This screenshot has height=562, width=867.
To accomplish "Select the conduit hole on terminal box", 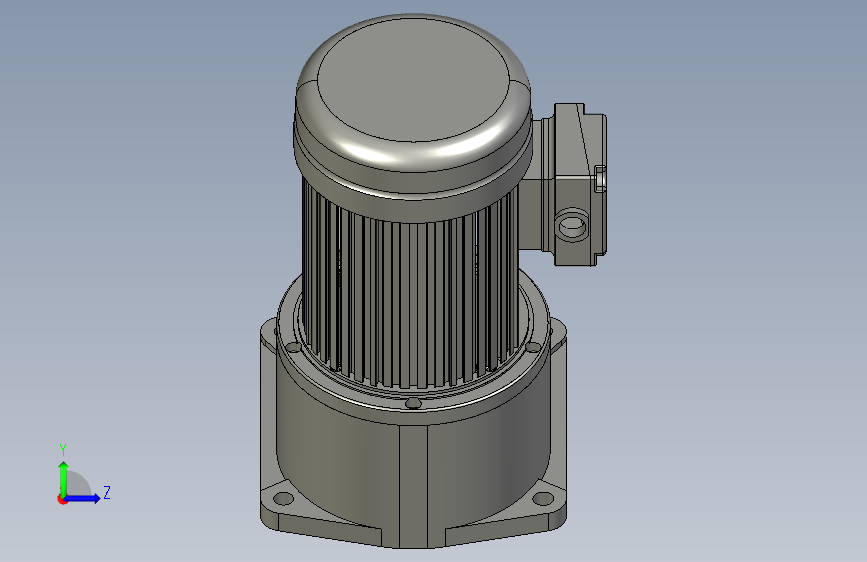I will (572, 227).
